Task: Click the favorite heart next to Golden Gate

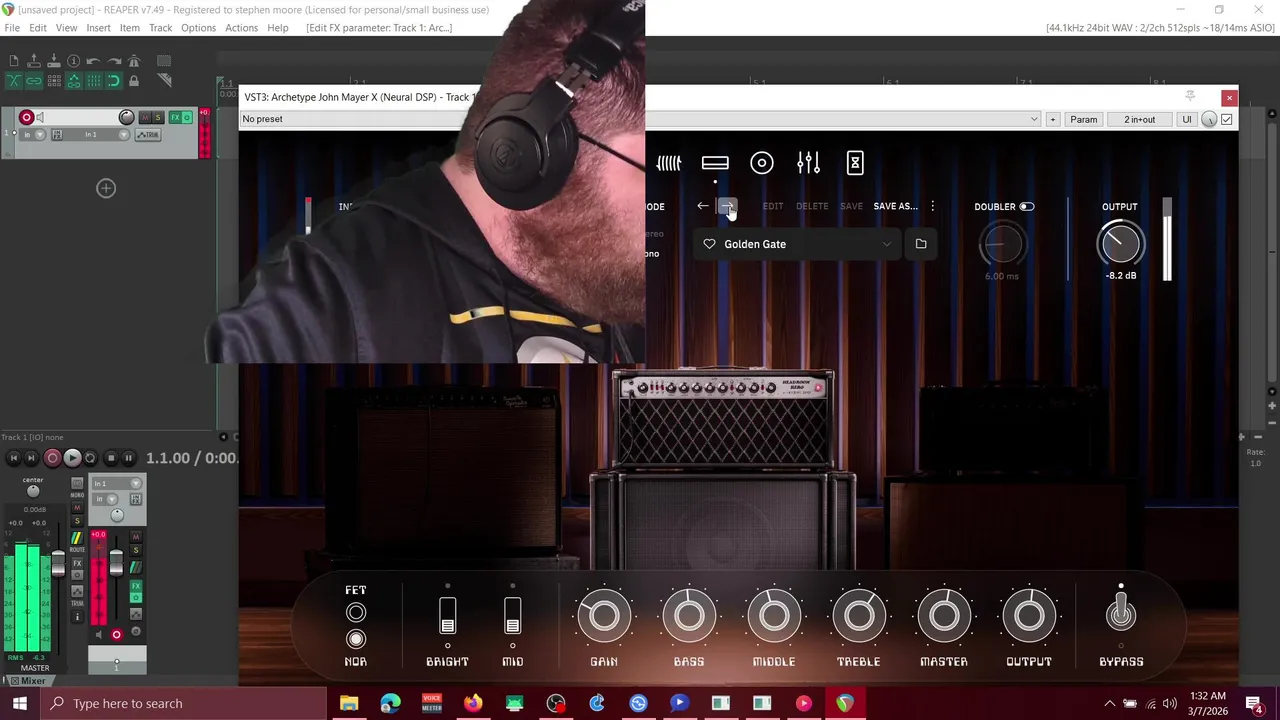Action: pos(709,244)
